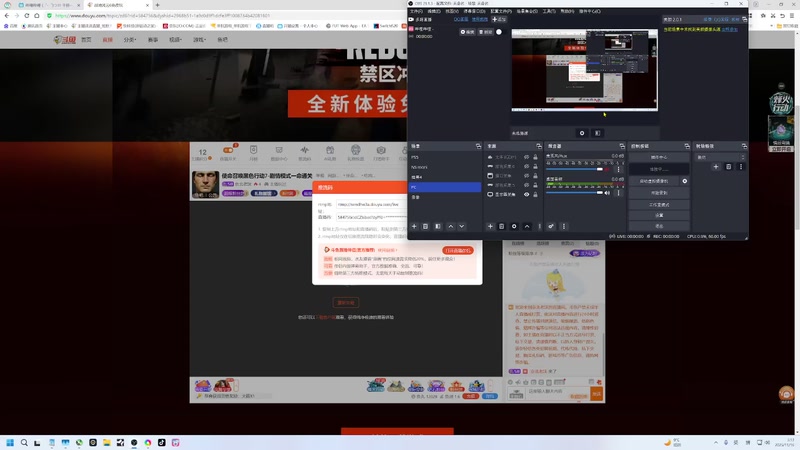Click 开始录制 button in OBS controls
The width and height of the screenshot is (800, 450).
pos(659,193)
